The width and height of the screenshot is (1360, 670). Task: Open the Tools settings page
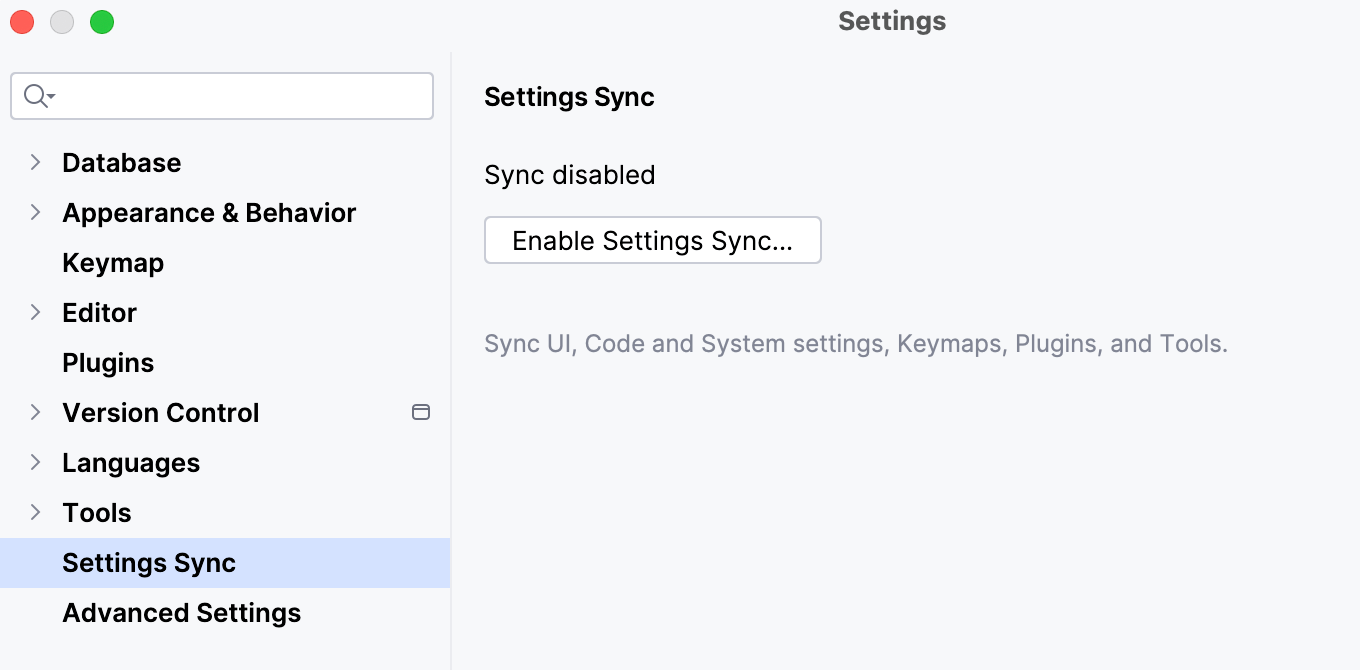96,512
